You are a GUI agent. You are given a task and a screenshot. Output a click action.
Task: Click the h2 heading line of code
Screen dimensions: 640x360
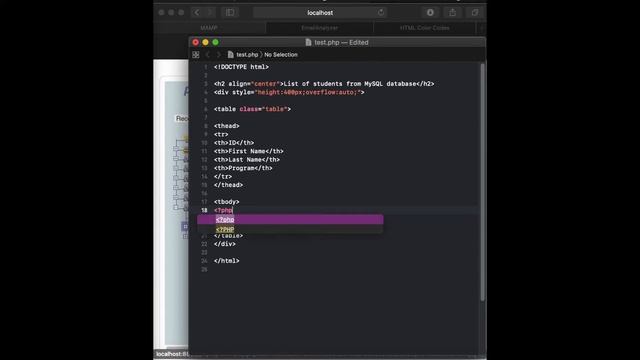(x=324, y=84)
